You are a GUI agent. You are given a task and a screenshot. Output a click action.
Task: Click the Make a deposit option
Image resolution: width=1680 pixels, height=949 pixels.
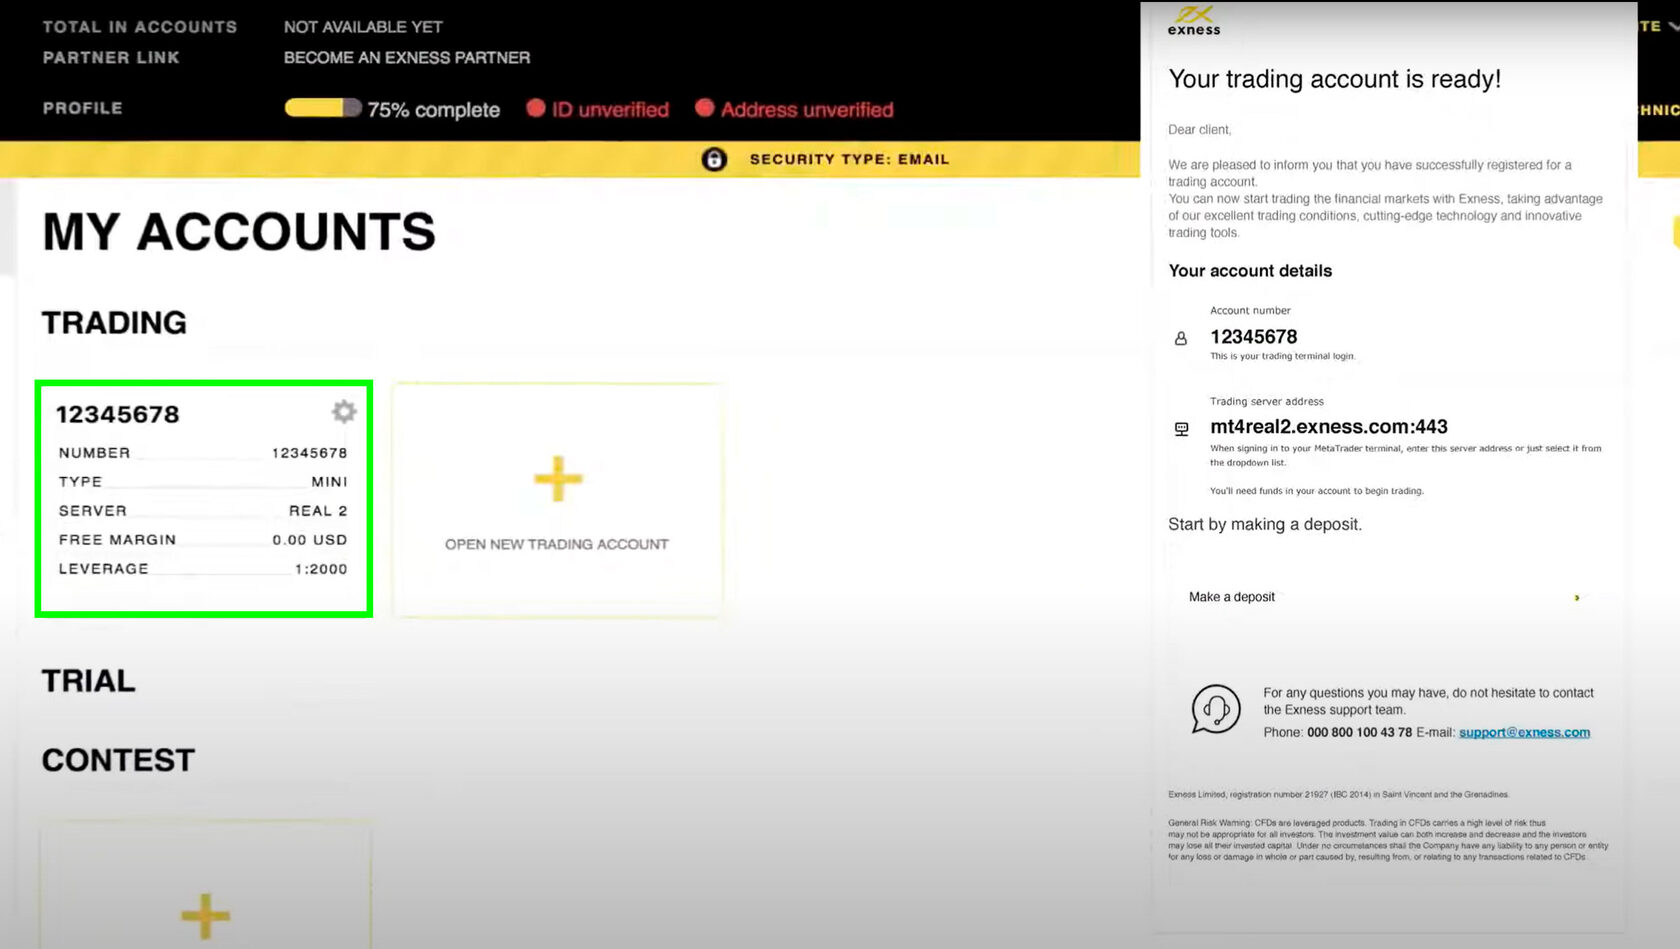click(1232, 597)
